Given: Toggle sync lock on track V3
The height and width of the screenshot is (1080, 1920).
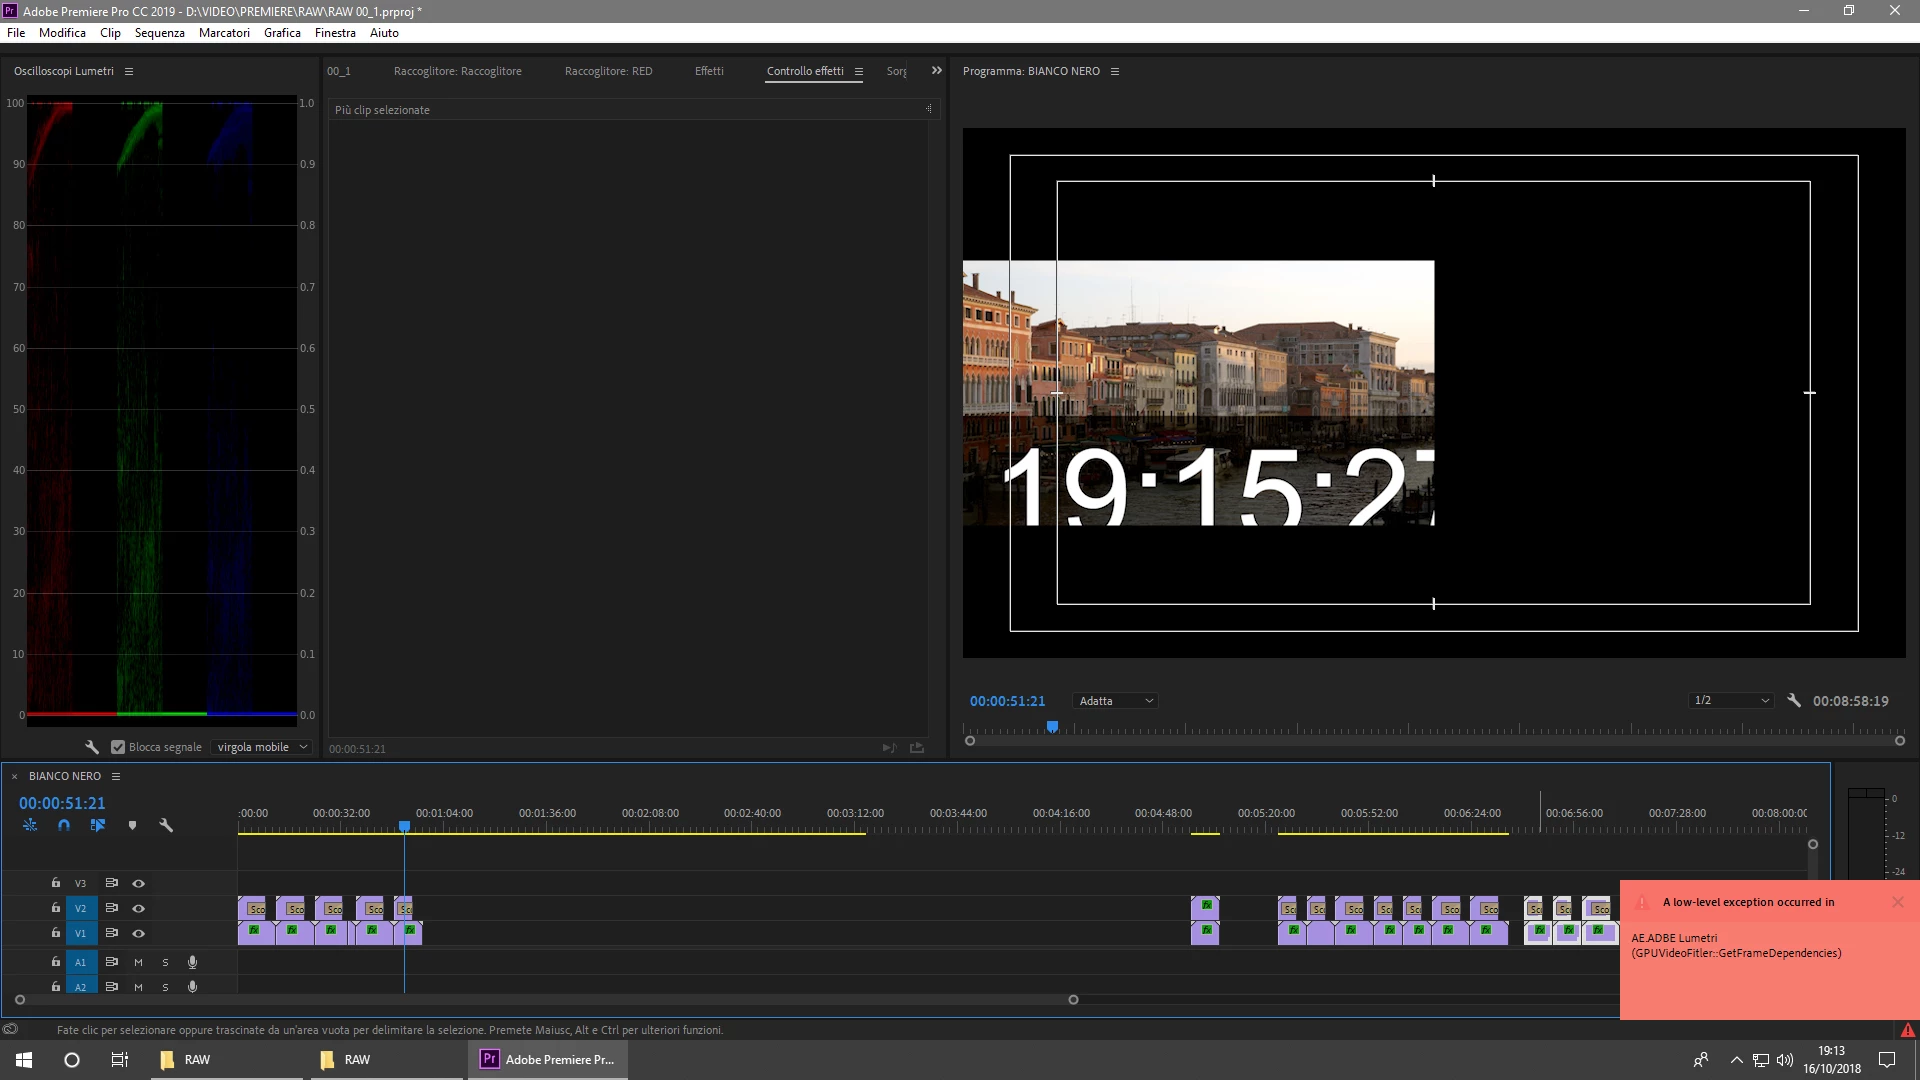Looking at the screenshot, I should [112, 883].
